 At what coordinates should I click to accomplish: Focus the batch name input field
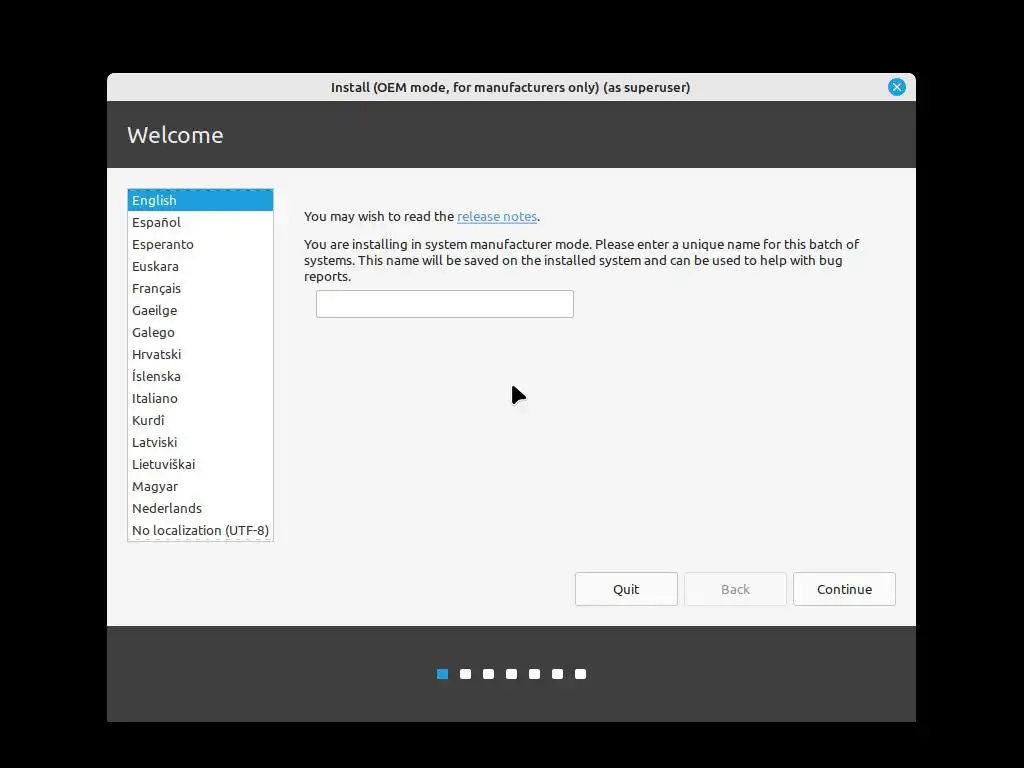[x=445, y=304]
